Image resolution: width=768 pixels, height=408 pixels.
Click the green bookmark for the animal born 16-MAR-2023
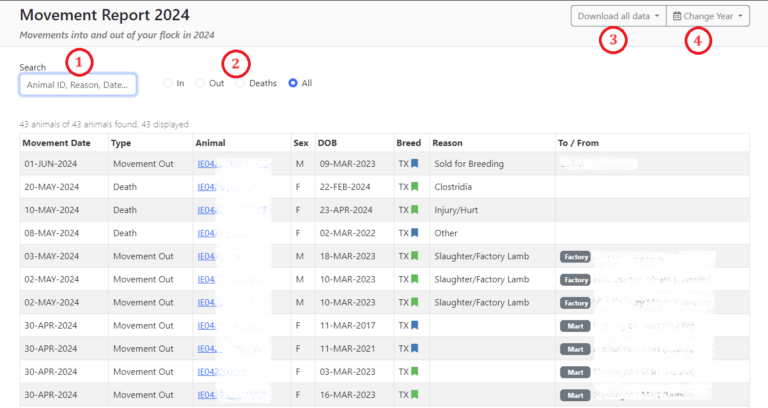(x=414, y=394)
